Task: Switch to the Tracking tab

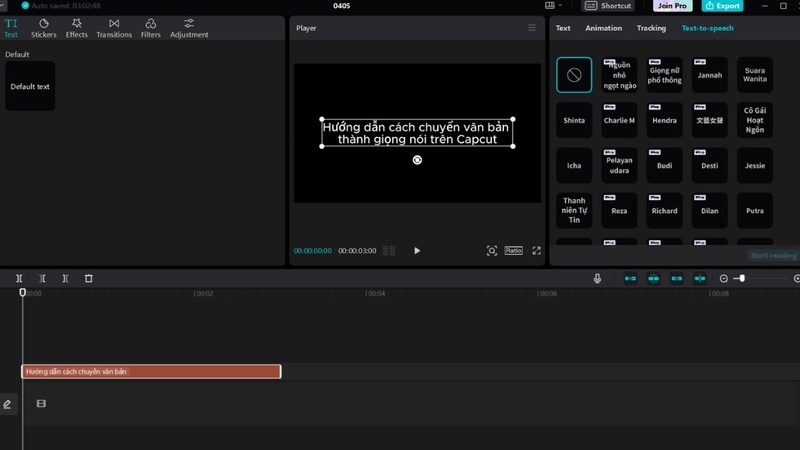Action: tap(651, 28)
